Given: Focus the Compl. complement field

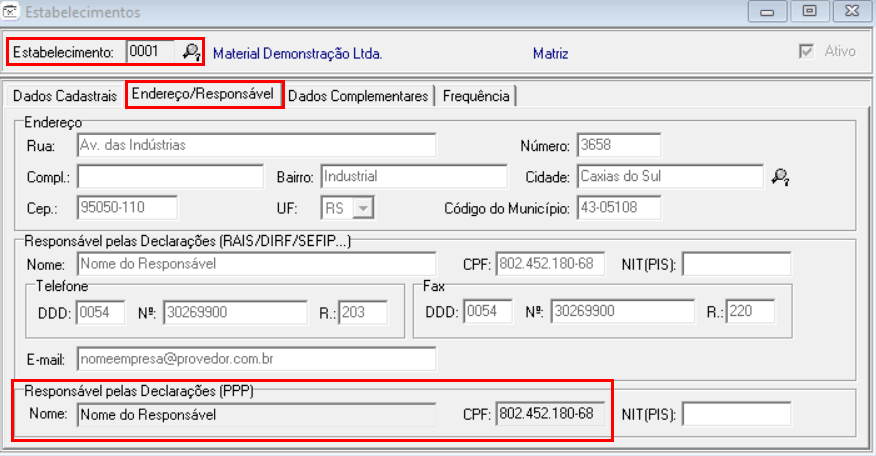Looking at the screenshot, I should point(169,177).
